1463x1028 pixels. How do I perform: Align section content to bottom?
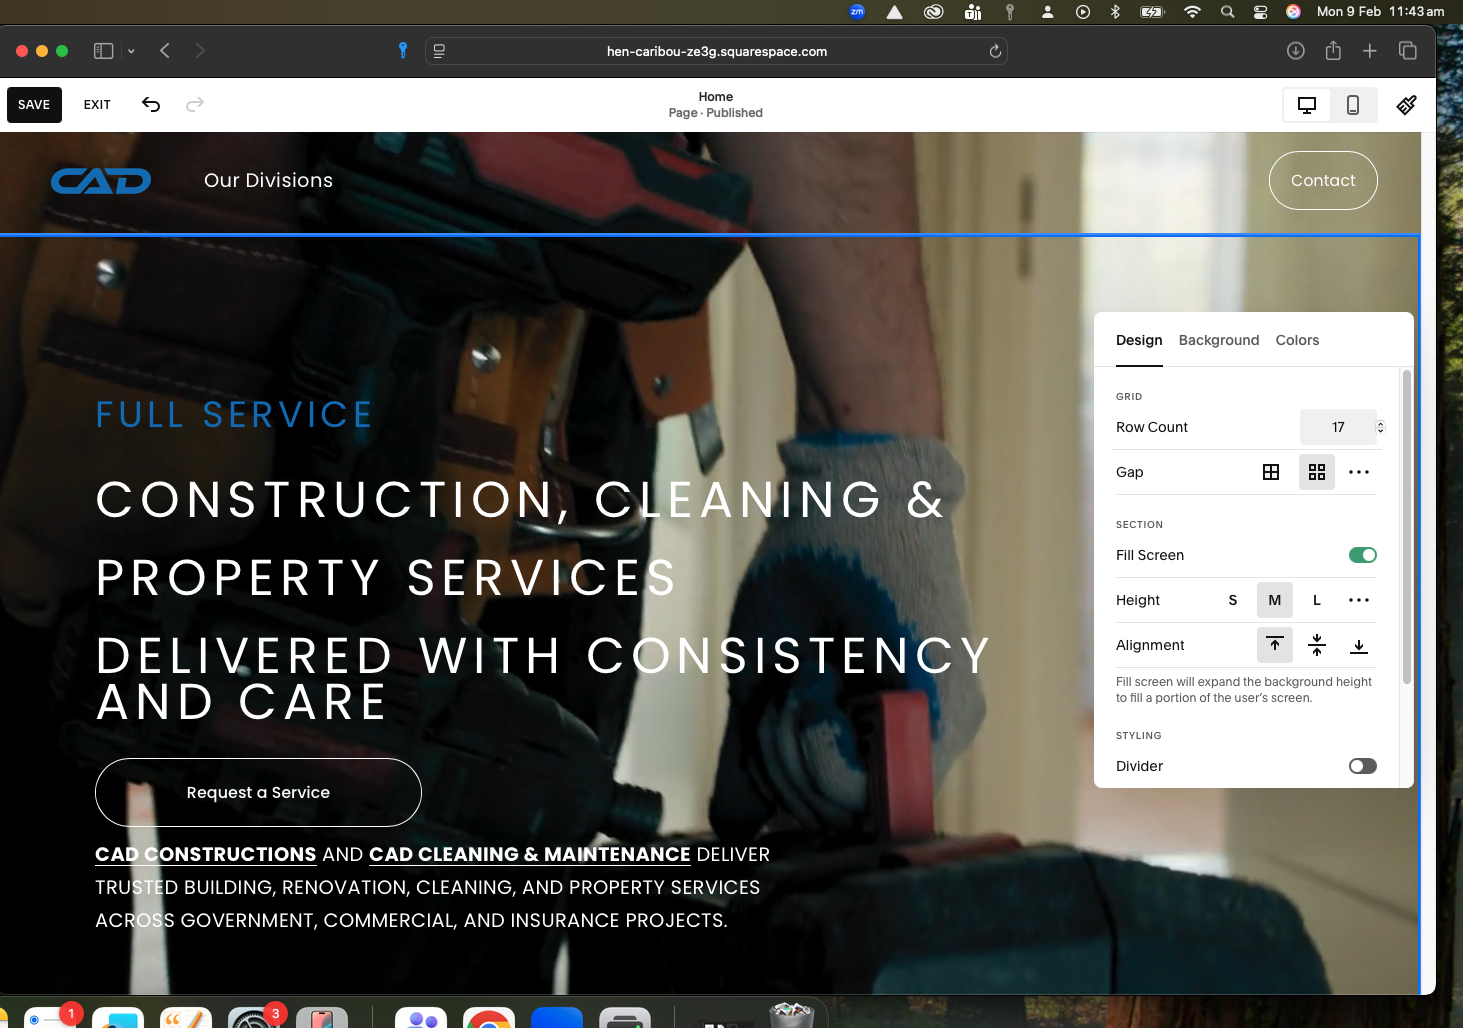[1359, 645]
